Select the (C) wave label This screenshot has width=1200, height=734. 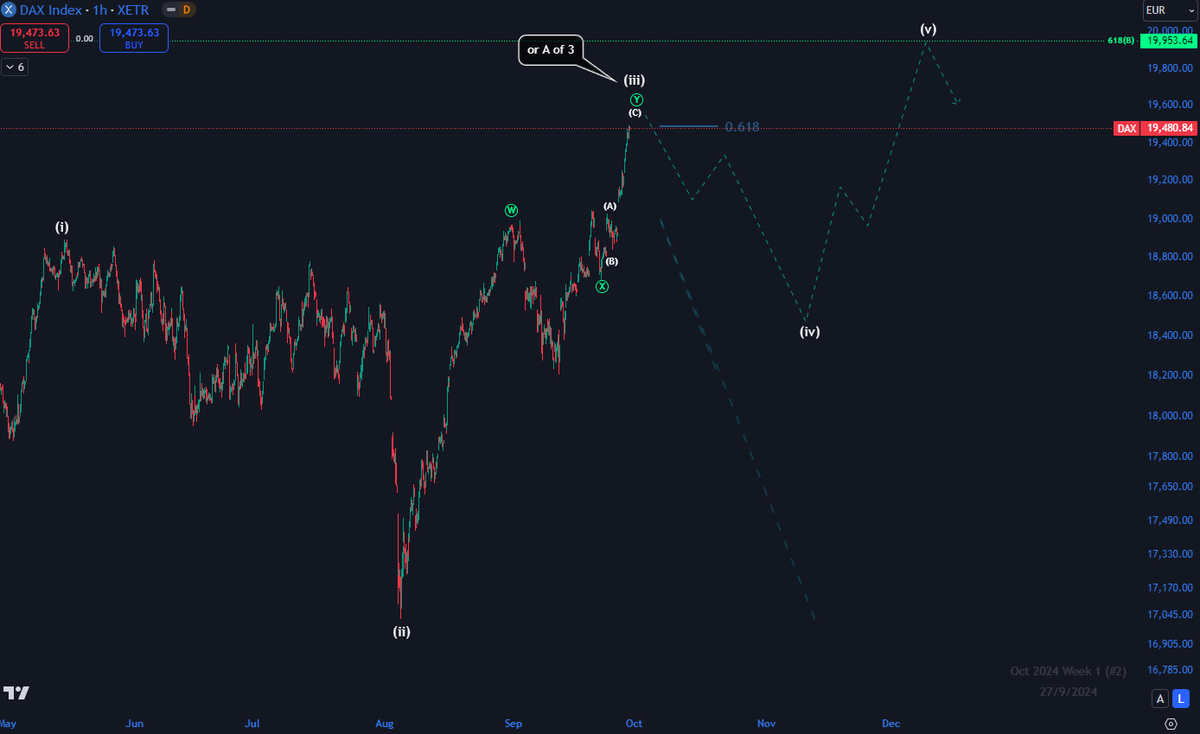tap(635, 113)
